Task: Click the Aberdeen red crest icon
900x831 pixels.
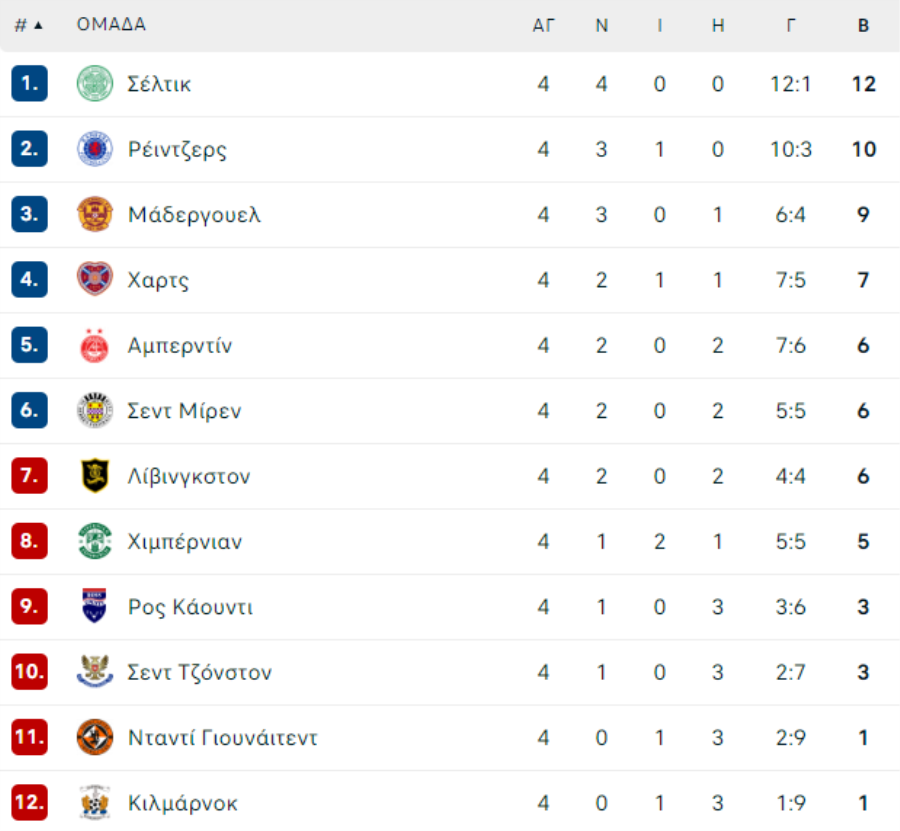Action: 95,345
